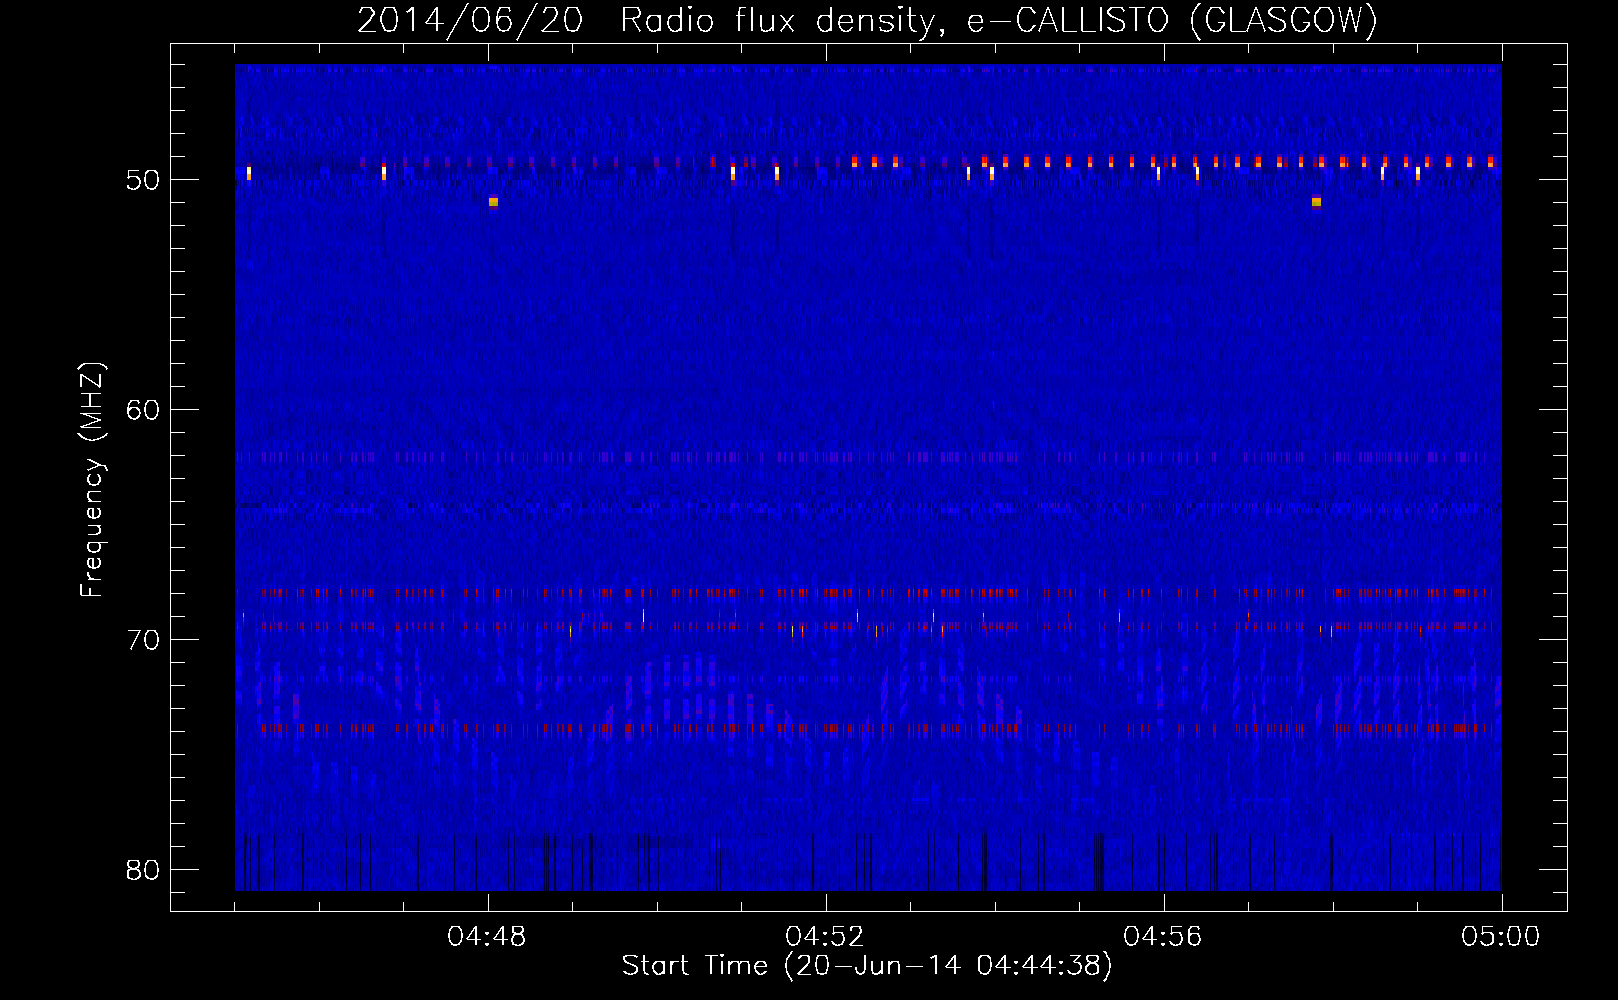Screen dimensions: 1618x1000
Task: Click the 05:00 time tick label
Action: tap(1501, 937)
